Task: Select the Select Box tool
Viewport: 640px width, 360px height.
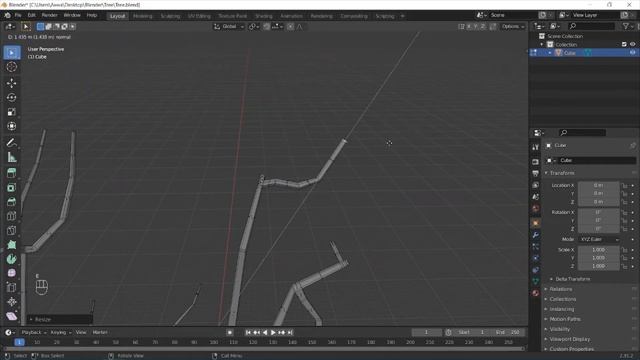Action: 12,53
